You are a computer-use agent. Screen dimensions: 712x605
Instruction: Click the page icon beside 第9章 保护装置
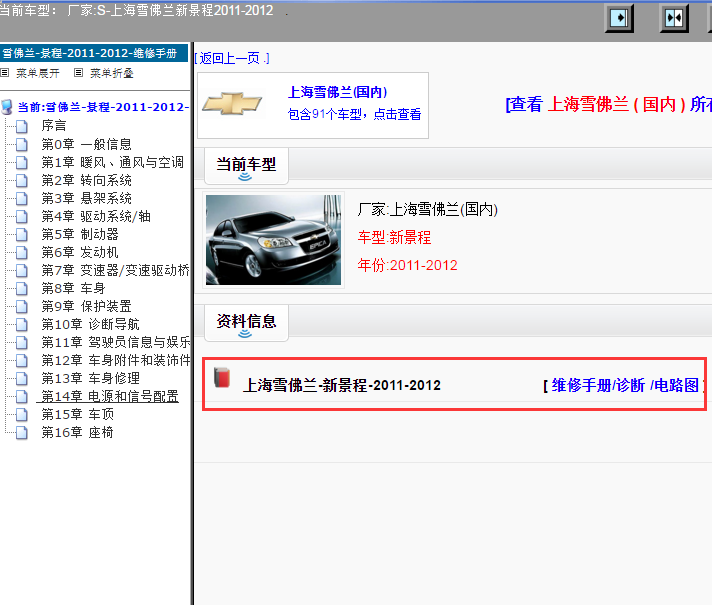21,306
